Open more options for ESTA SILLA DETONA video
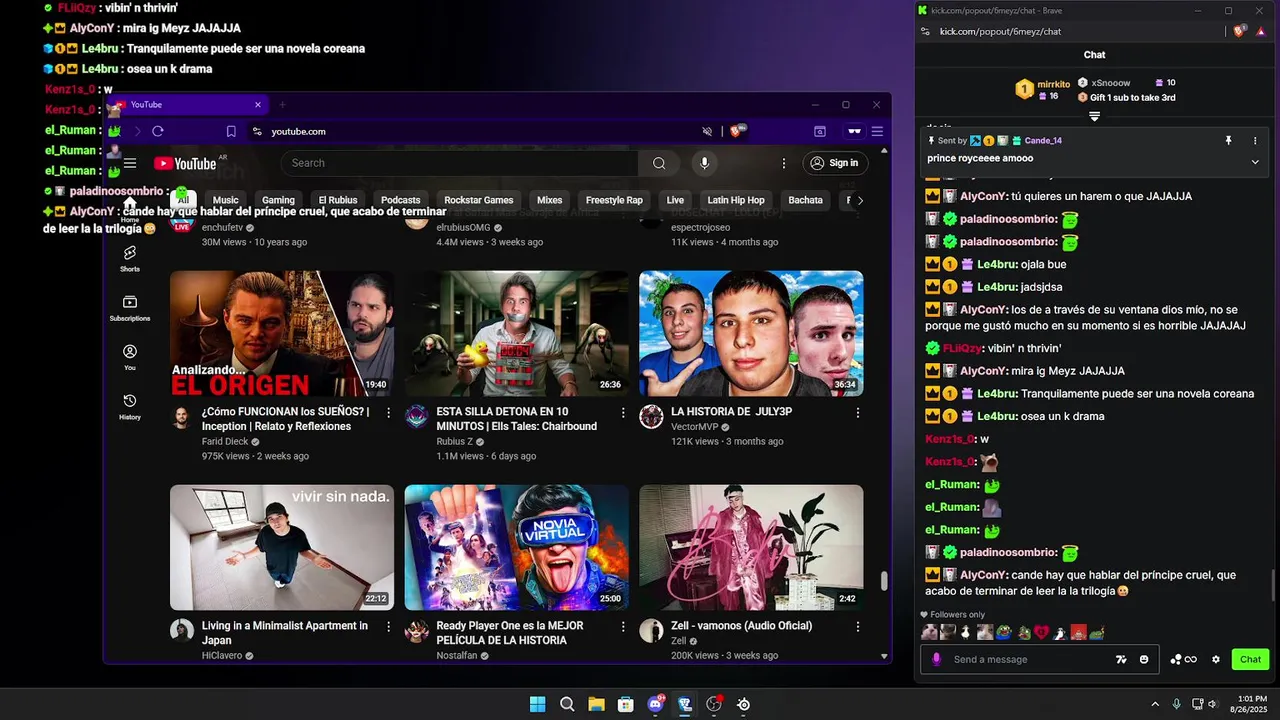The width and height of the screenshot is (1280, 720). 623,412
